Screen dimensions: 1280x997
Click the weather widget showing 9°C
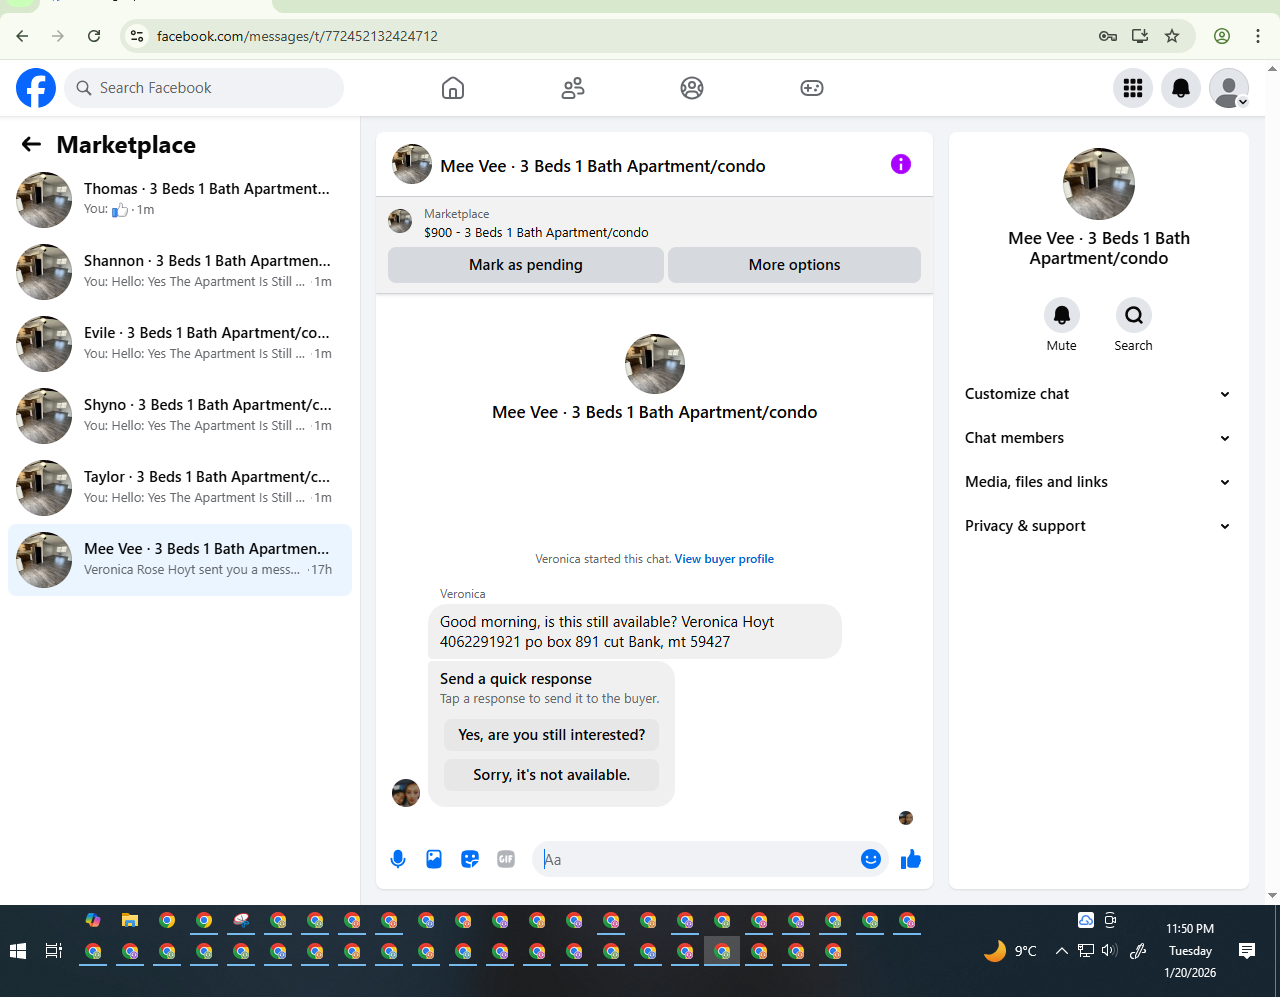point(1010,951)
